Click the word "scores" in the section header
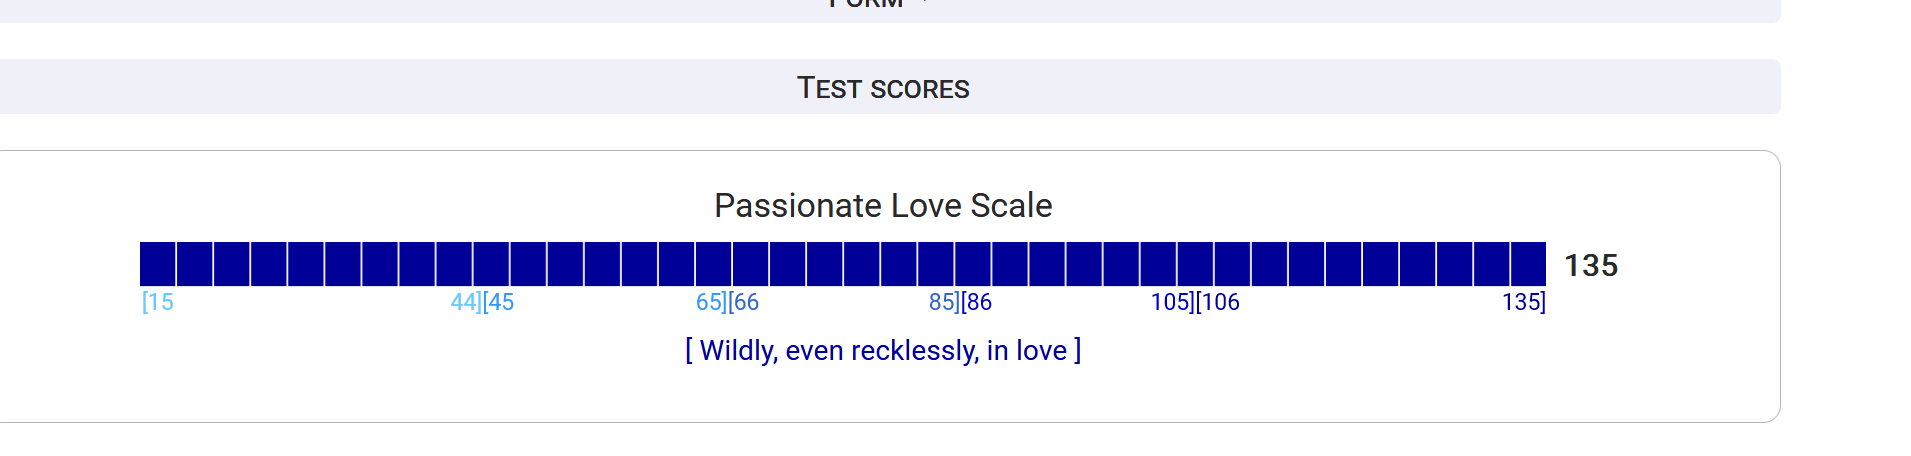 [x=920, y=89]
